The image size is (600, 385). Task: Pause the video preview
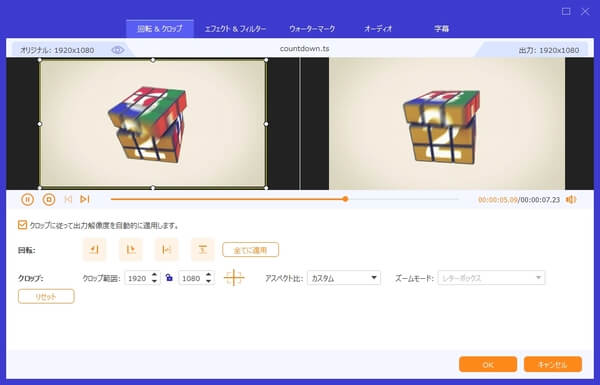pos(27,199)
